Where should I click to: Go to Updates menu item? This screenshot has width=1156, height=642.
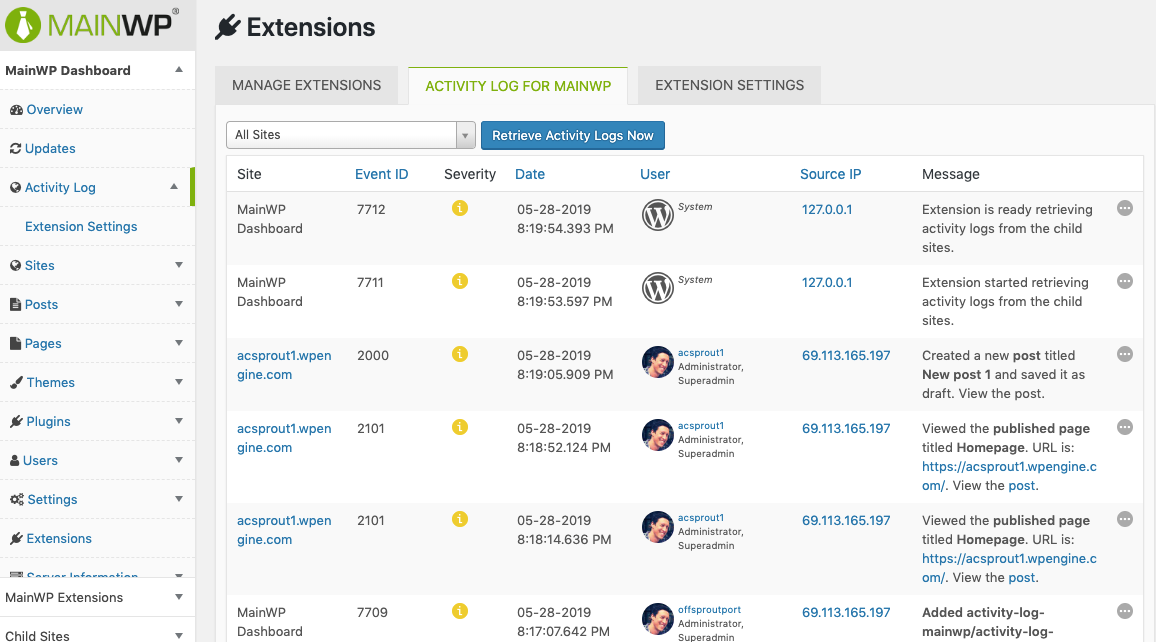(50, 148)
